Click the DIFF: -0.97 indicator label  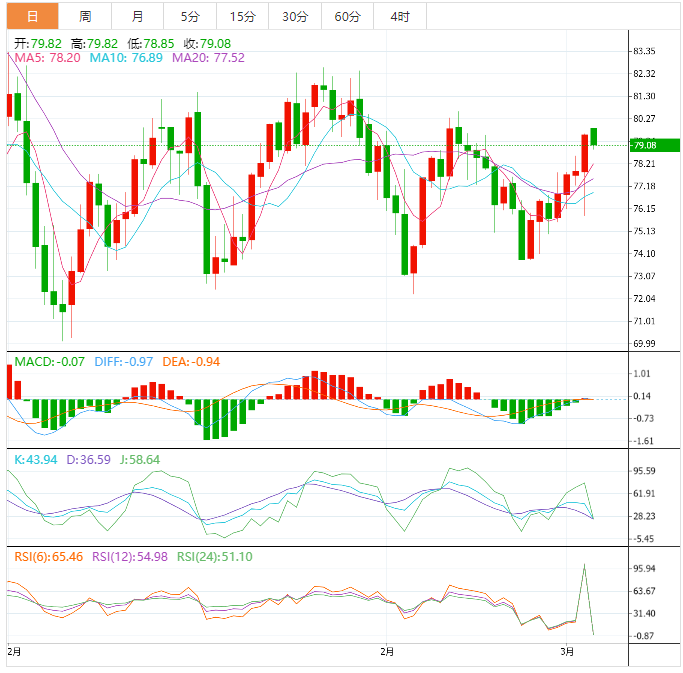click(x=124, y=362)
